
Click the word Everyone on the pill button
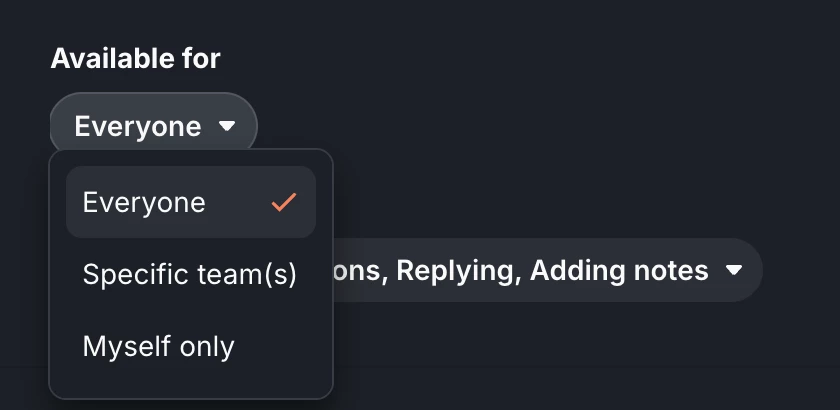(138, 127)
